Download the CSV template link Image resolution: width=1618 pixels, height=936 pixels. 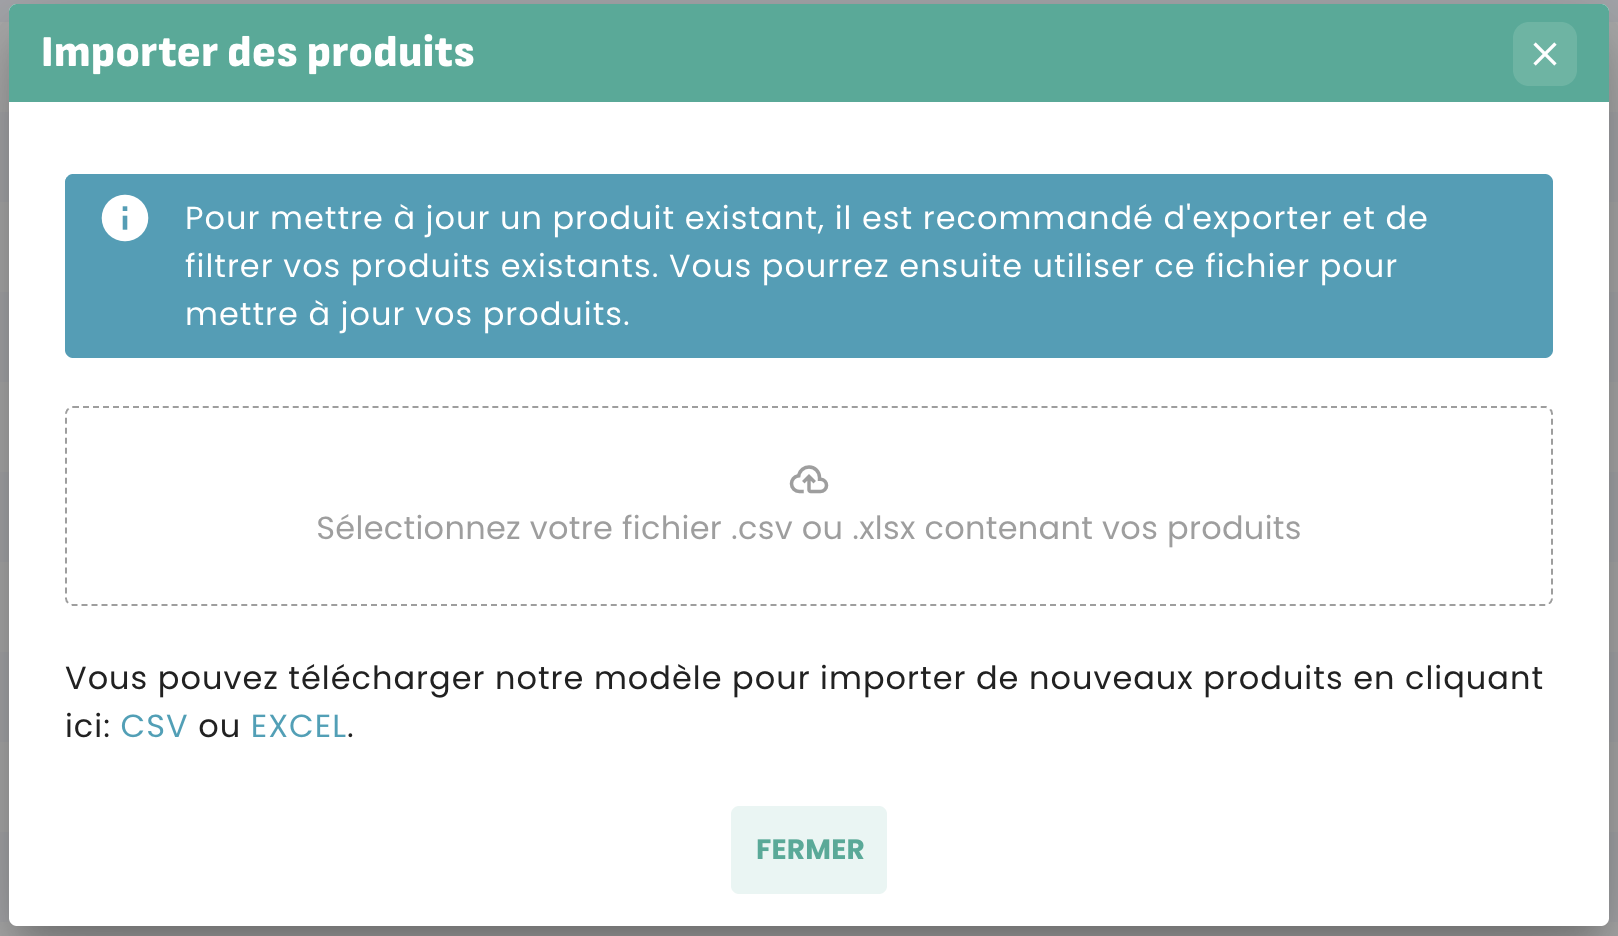(154, 726)
